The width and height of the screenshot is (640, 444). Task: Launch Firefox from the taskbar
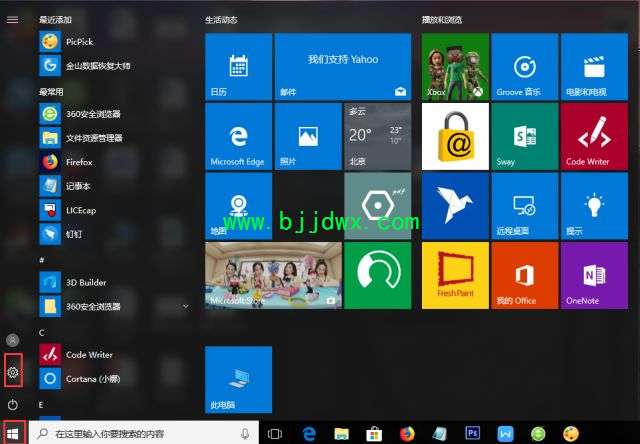pos(407,433)
